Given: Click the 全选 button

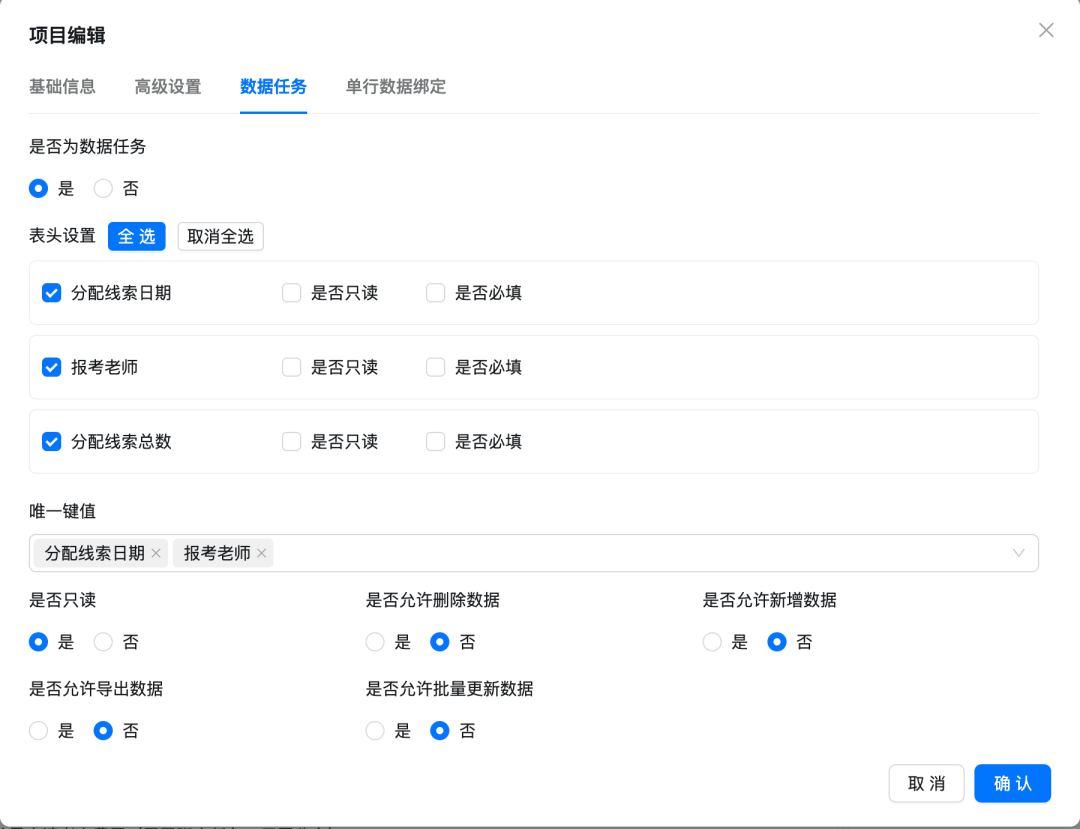Looking at the screenshot, I should 136,236.
